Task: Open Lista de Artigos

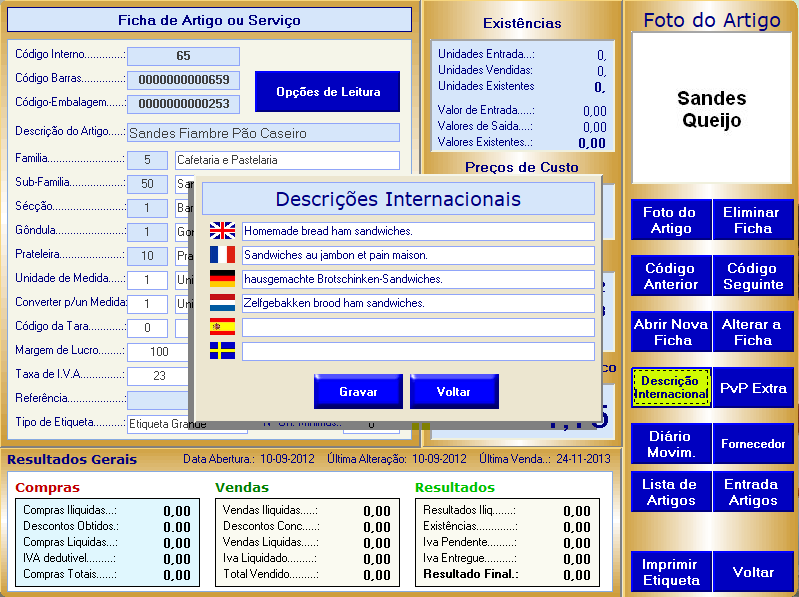Action: tap(670, 492)
